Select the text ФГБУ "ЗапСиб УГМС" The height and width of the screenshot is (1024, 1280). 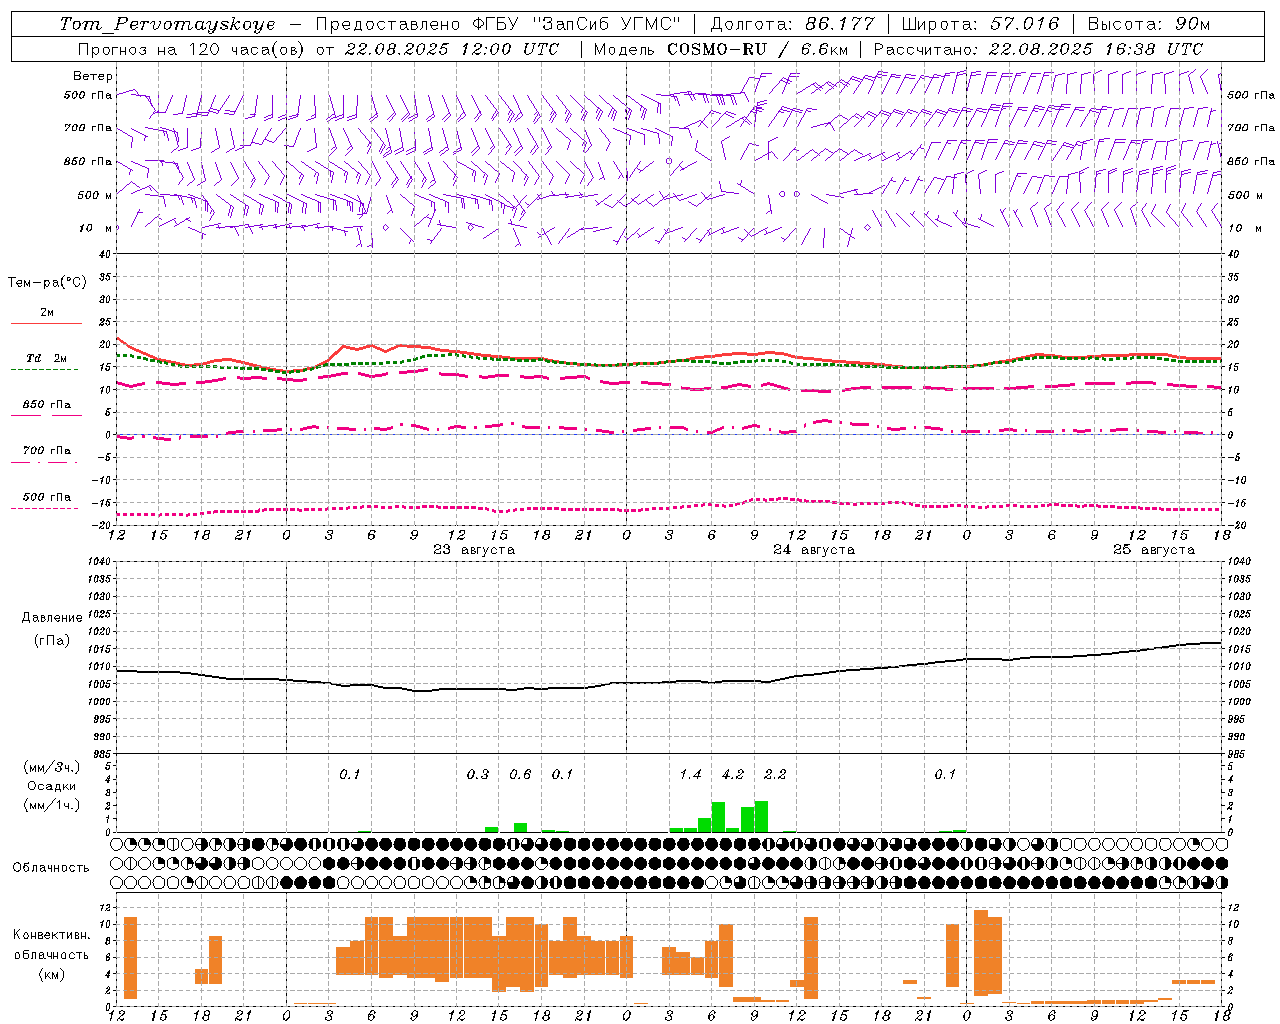point(576,24)
